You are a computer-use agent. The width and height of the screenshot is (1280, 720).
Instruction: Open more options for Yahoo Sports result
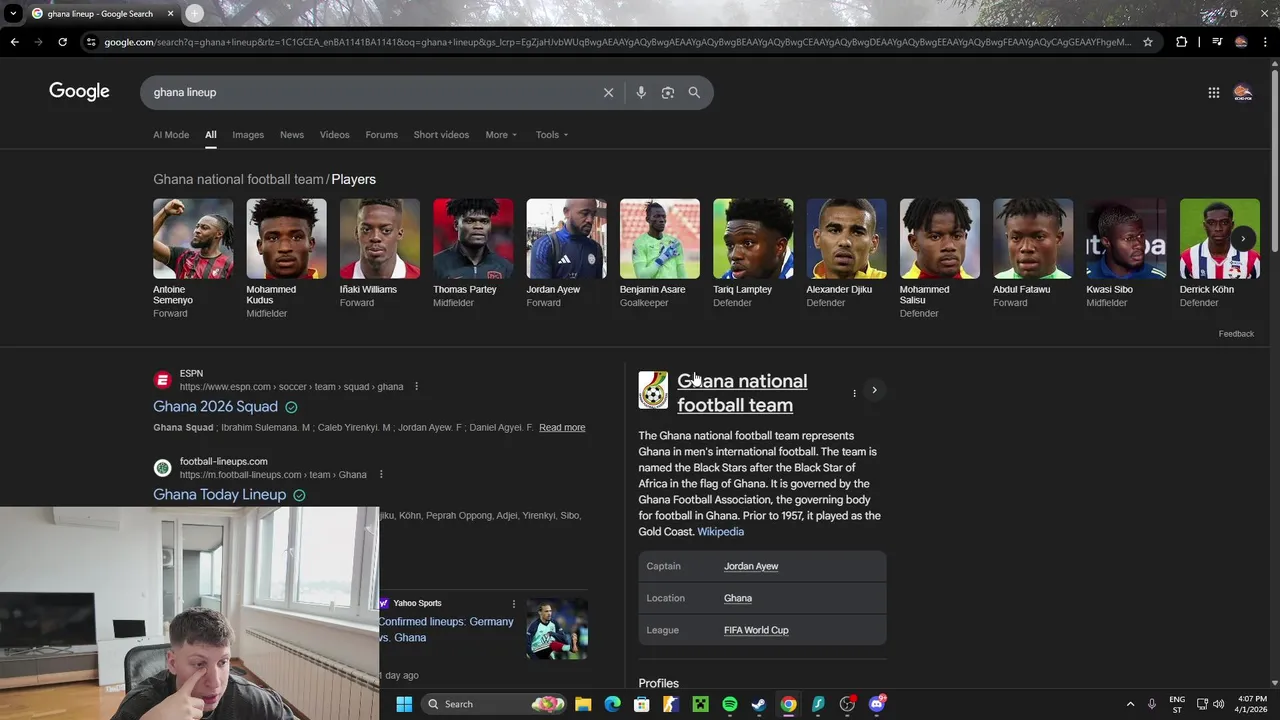(x=514, y=604)
